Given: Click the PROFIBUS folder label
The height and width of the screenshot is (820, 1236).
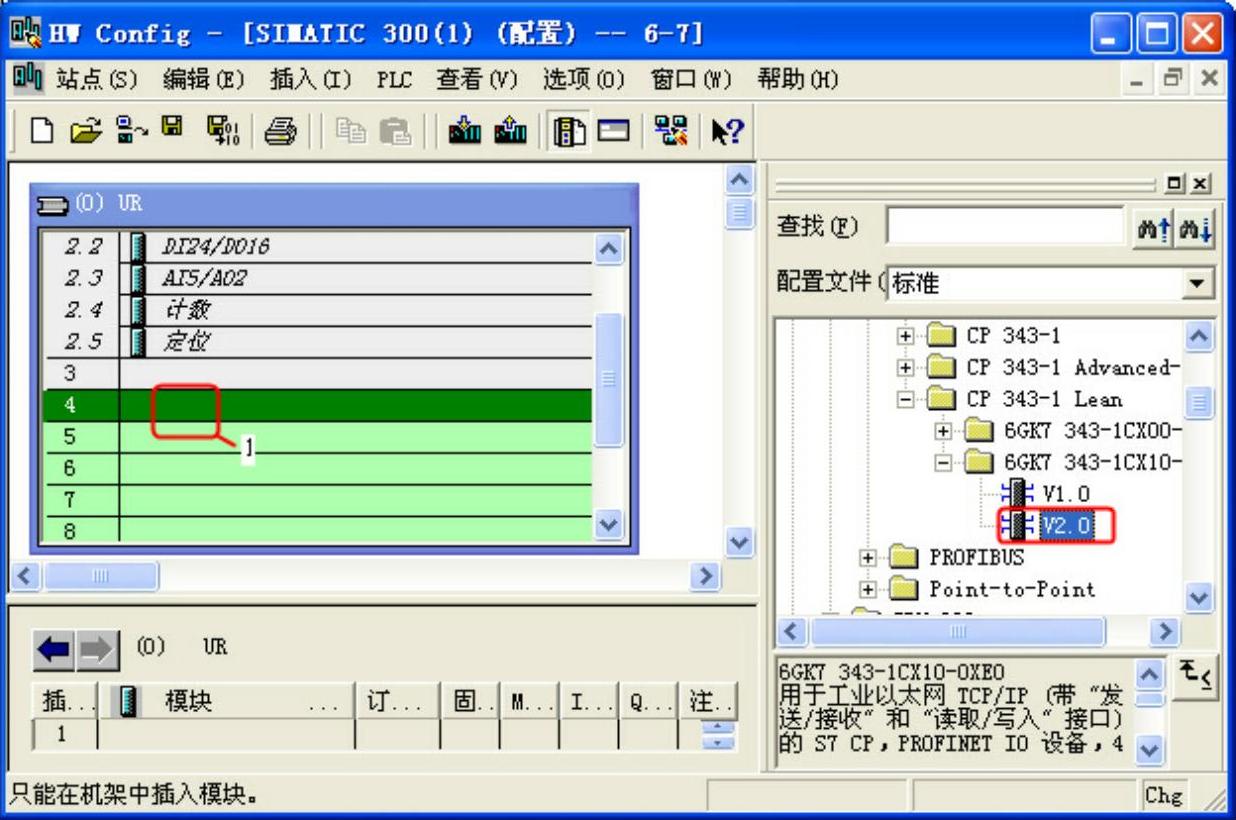Looking at the screenshot, I should pos(977,557).
